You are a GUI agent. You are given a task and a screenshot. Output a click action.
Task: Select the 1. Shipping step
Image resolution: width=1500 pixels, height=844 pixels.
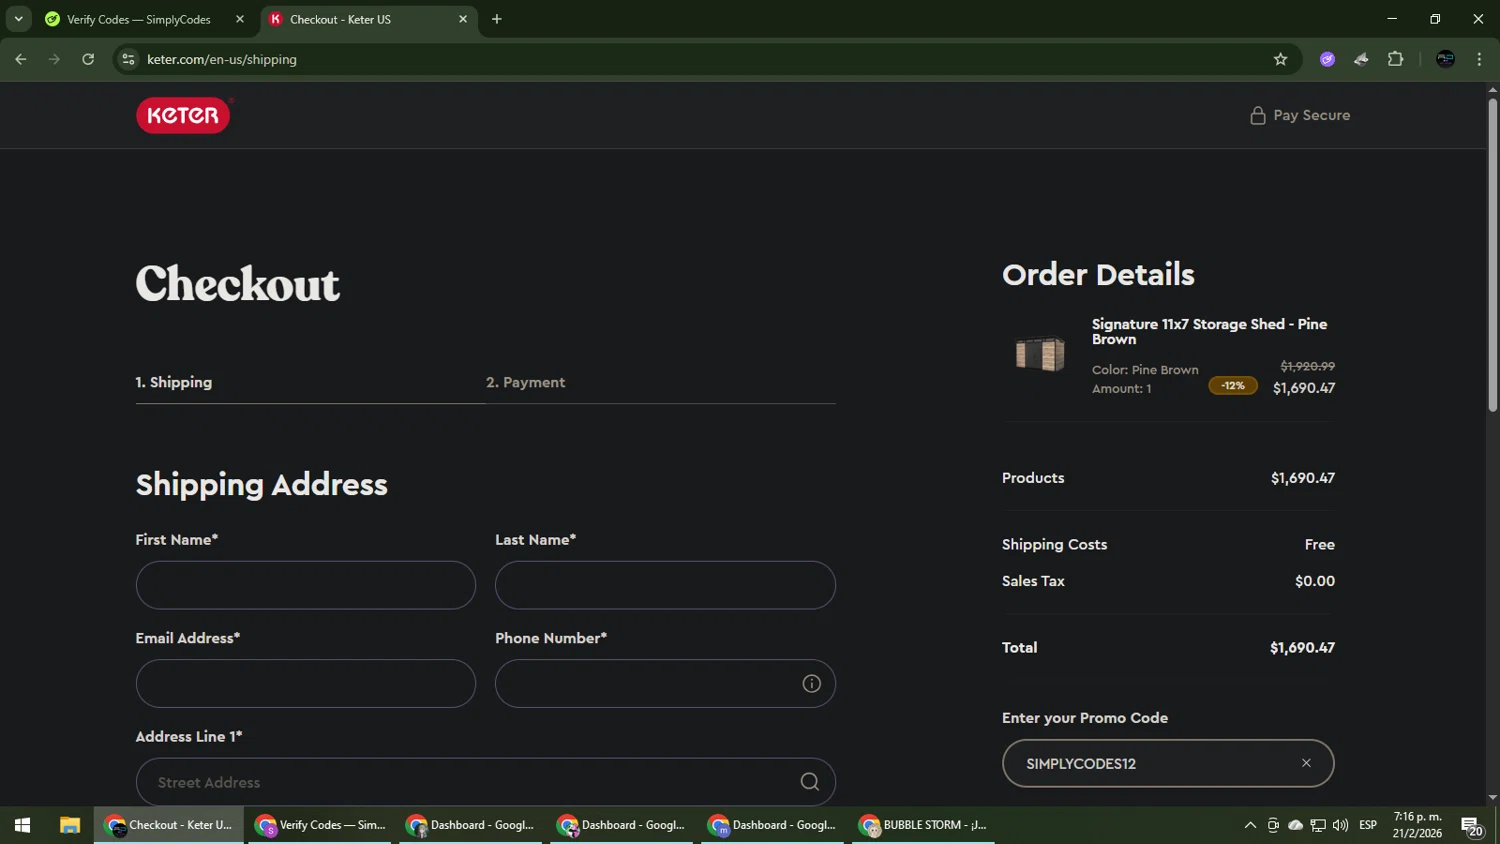point(174,382)
